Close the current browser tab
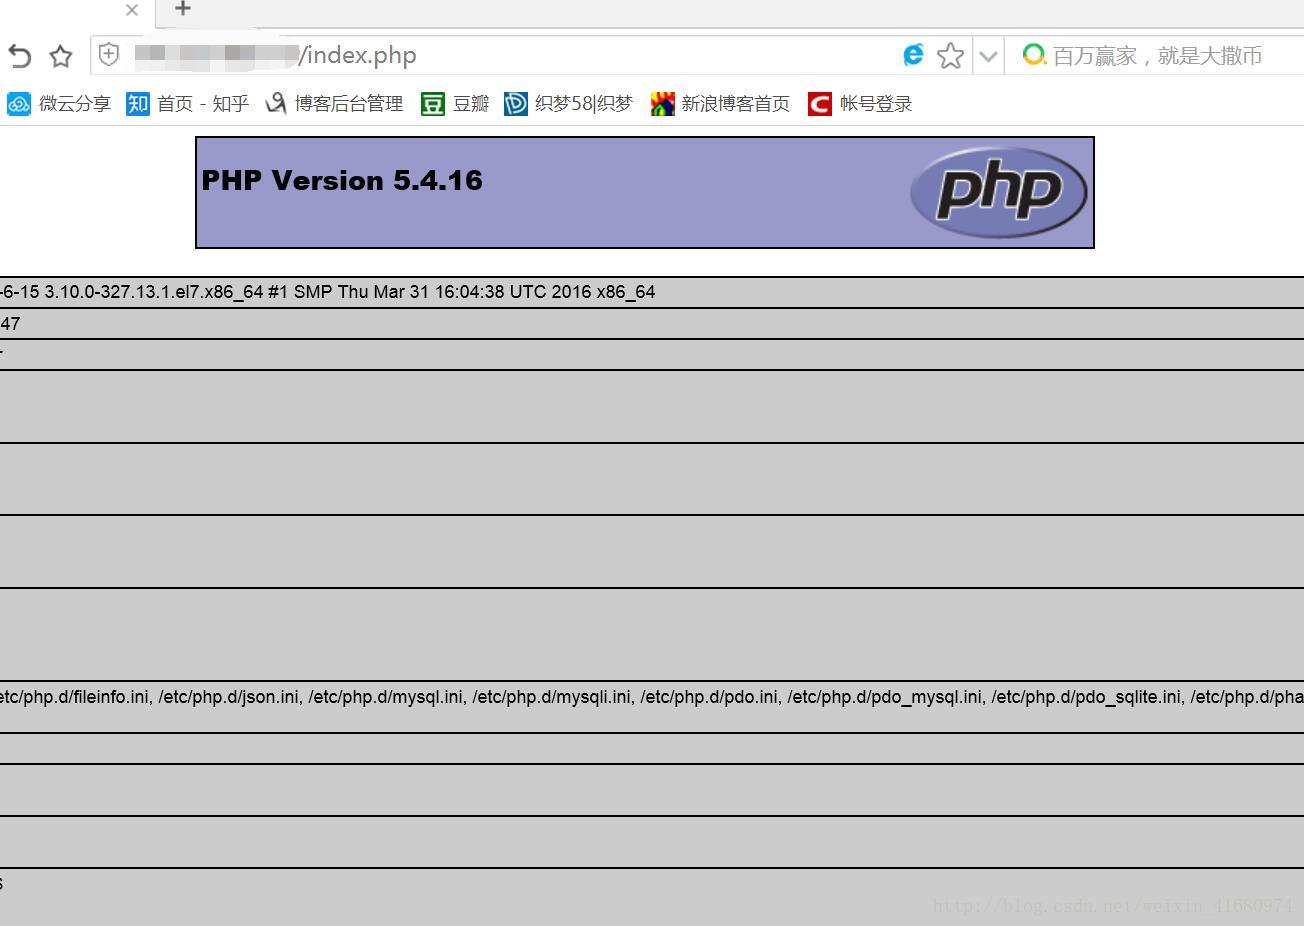This screenshot has width=1304, height=926. point(132,10)
